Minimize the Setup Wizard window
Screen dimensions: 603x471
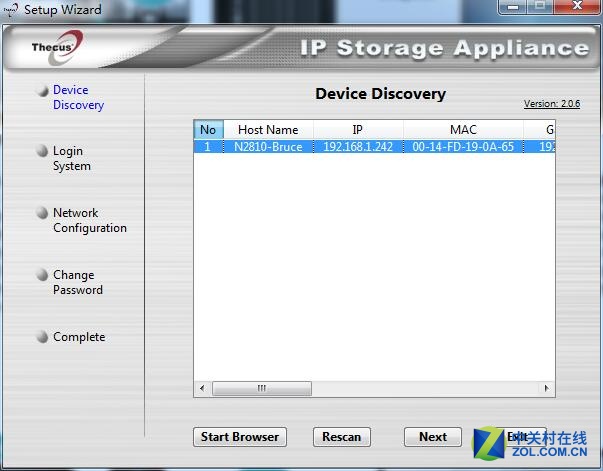click(513, 7)
